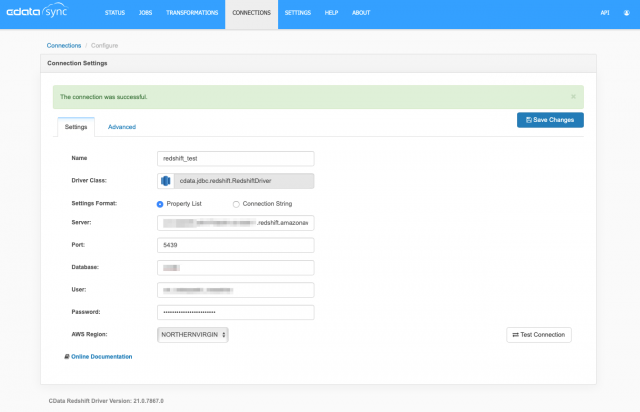
Task: Open the API link in header
Action: (x=604, y=13)
